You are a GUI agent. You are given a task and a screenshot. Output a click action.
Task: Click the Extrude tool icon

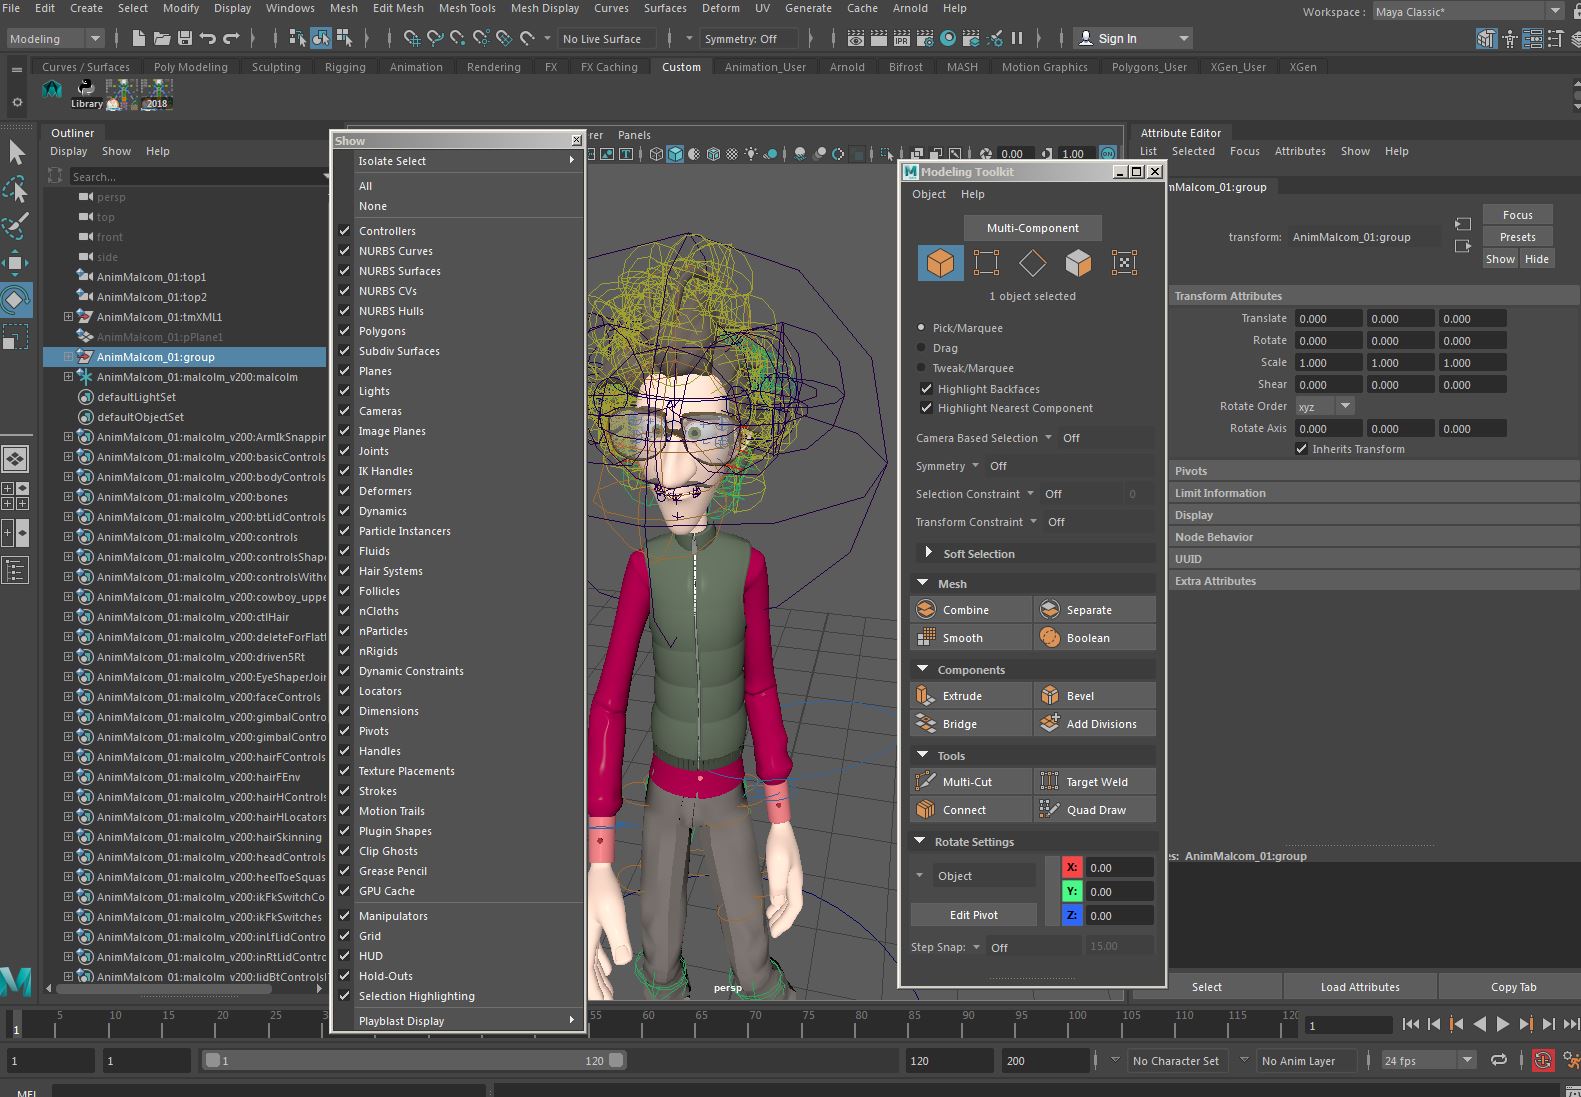click(926, 696)
